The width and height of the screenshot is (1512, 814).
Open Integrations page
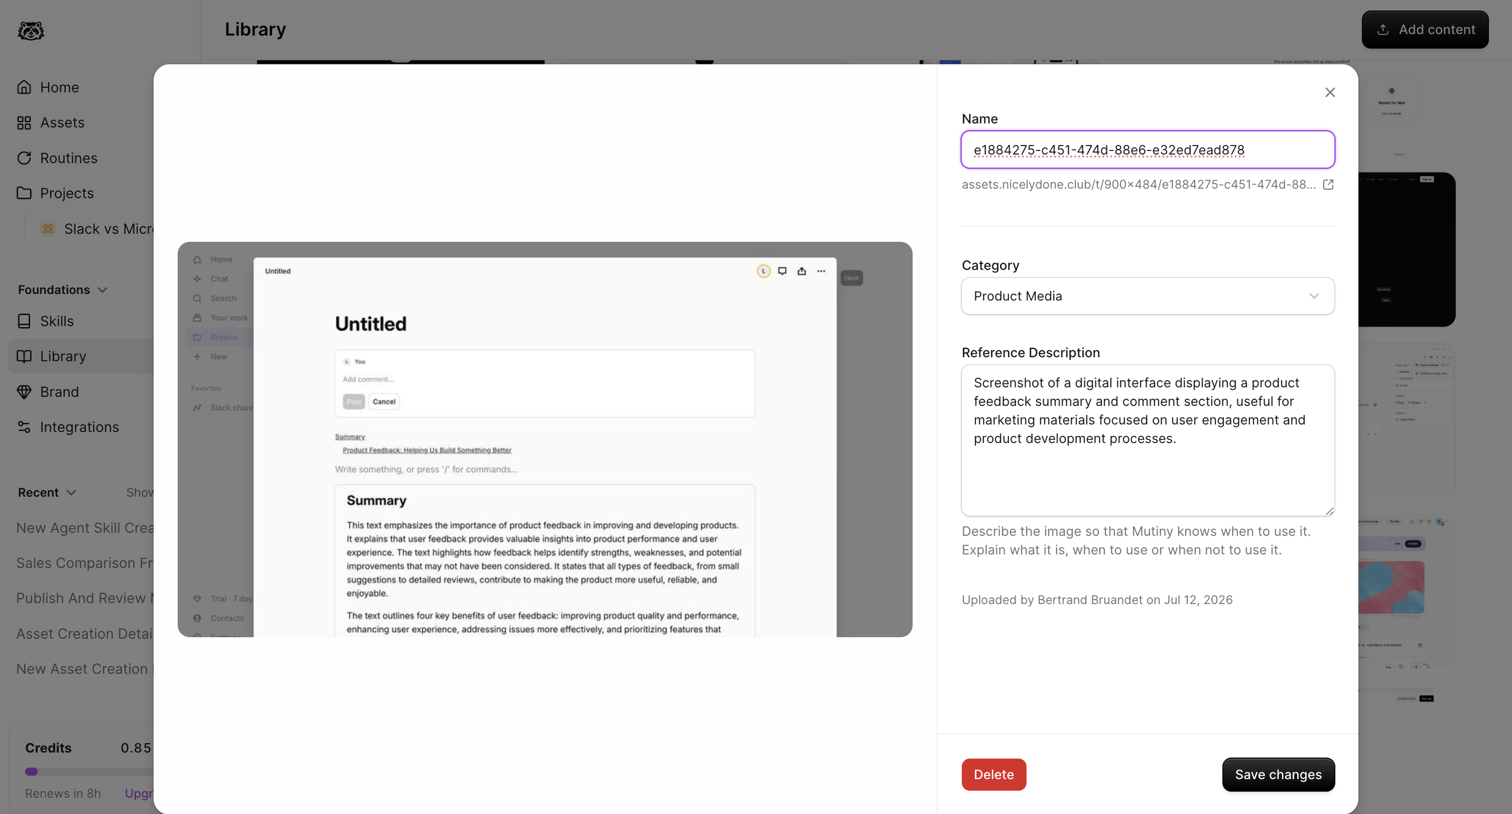[x=79, y=427]
